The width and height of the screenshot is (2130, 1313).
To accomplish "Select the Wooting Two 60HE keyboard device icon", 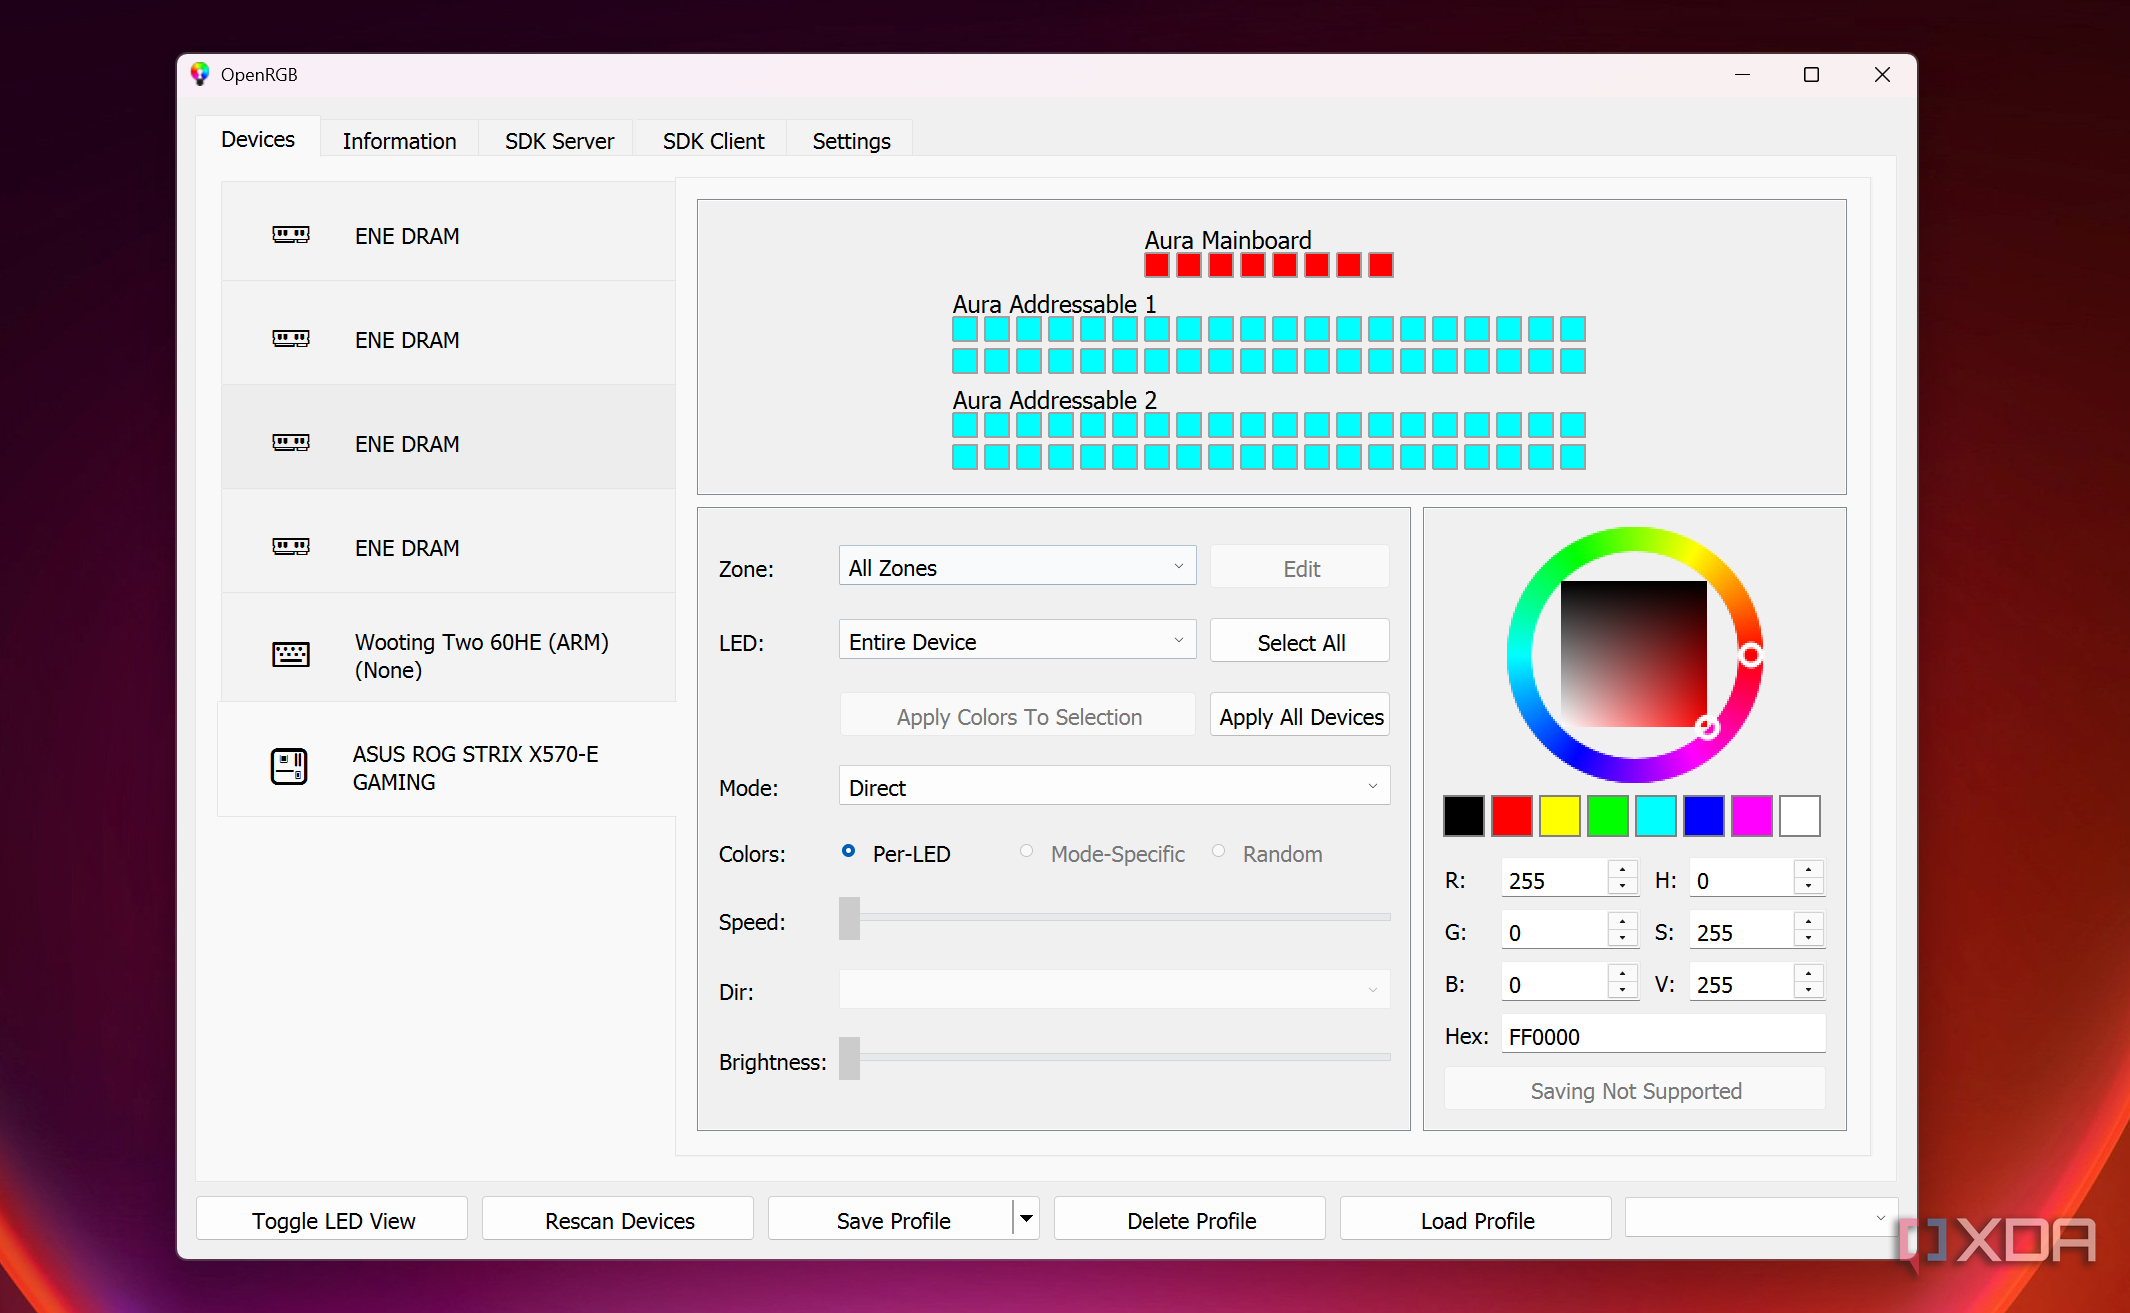I will pos(291,655).
